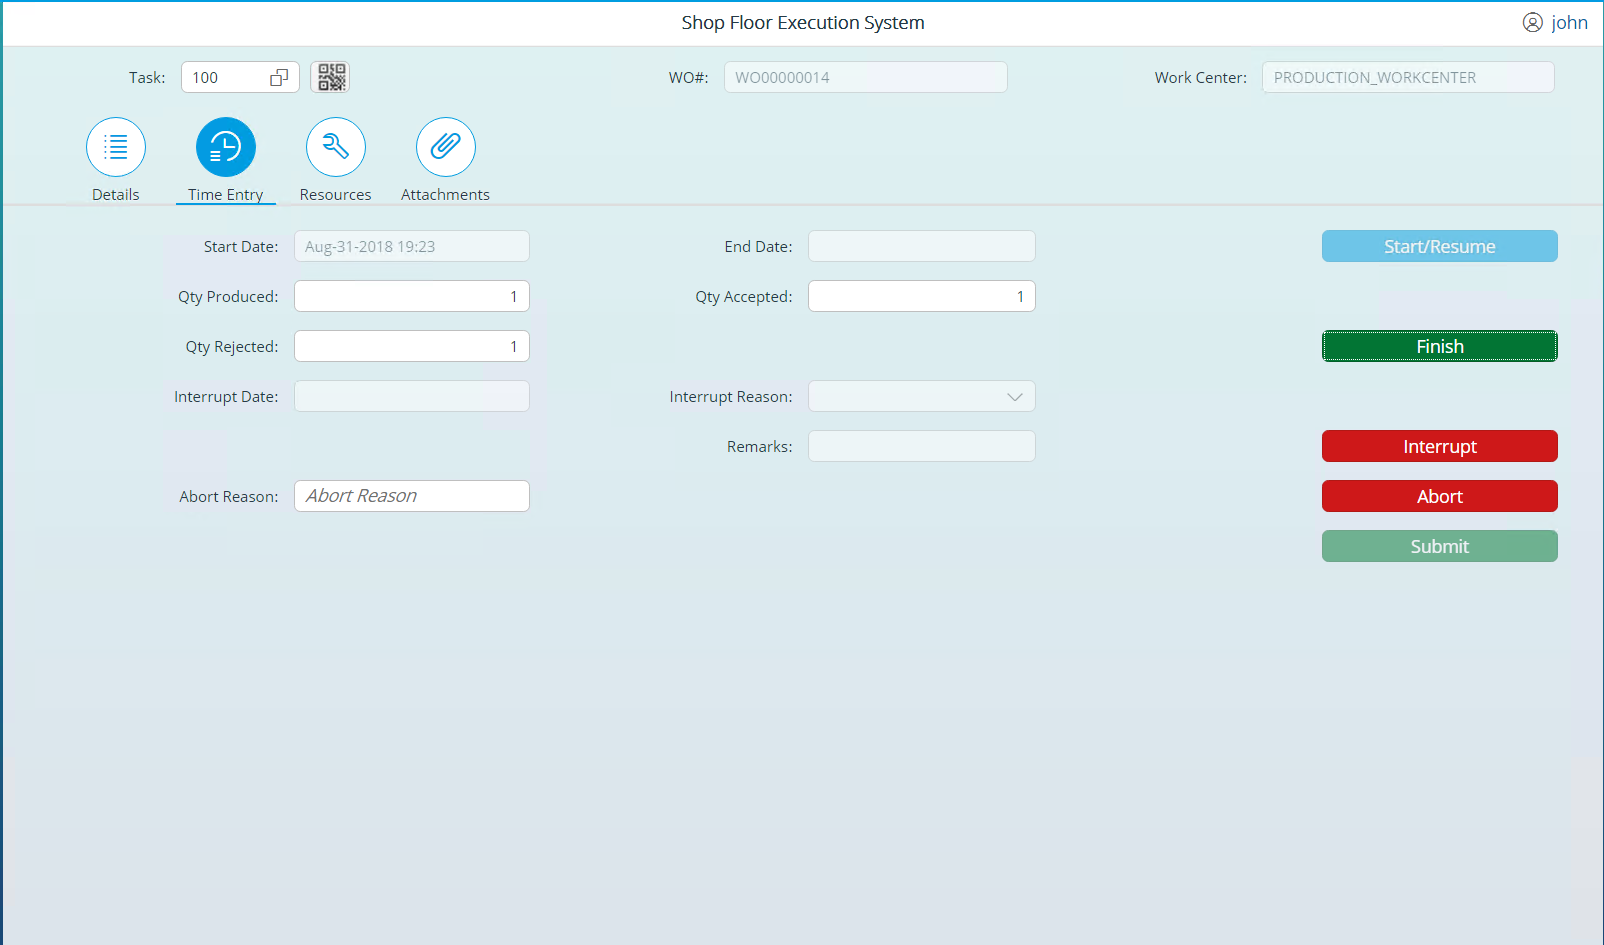Click the Remarks text field

pos(920,446)
